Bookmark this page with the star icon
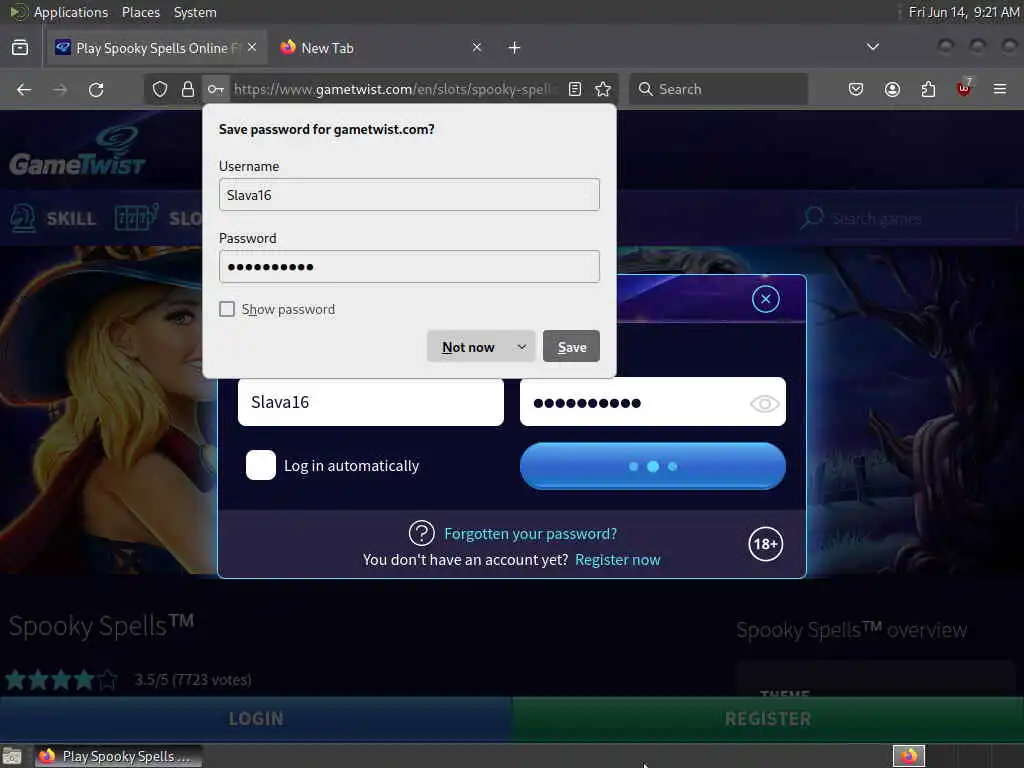 point(603,89)
